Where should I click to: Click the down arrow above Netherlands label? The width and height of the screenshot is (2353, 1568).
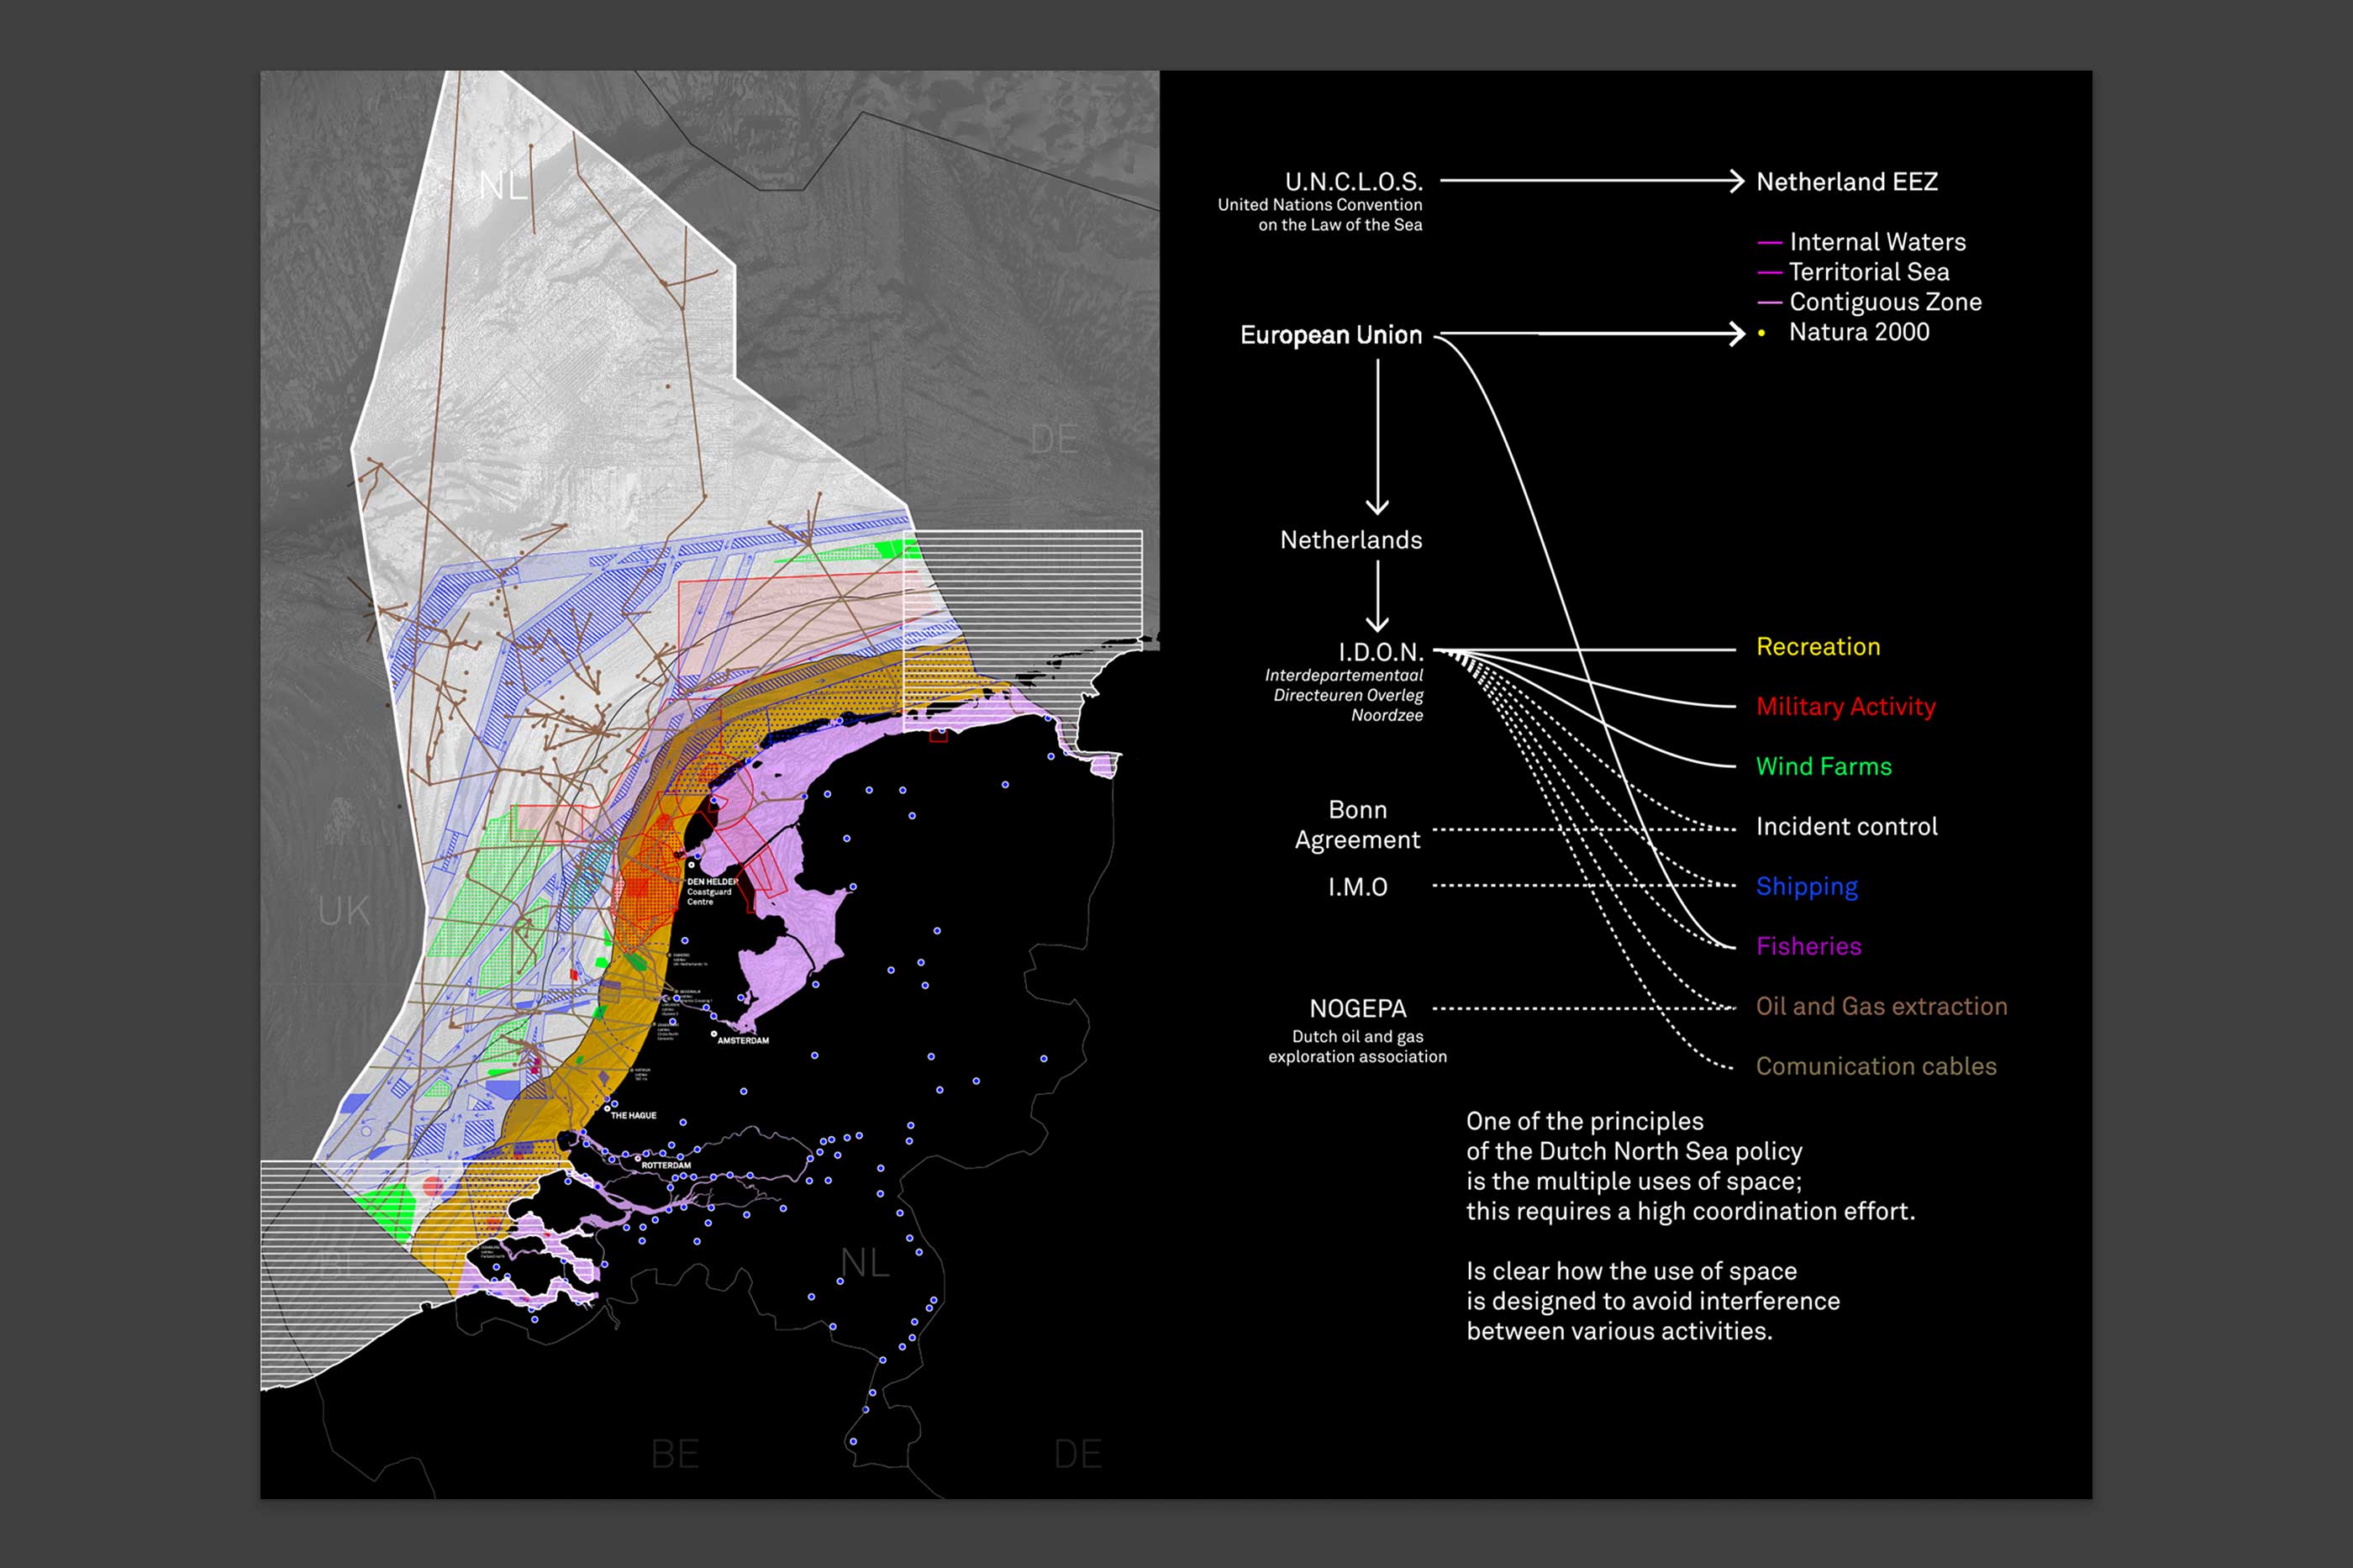pyautogui.click(x=1377, y=503)
